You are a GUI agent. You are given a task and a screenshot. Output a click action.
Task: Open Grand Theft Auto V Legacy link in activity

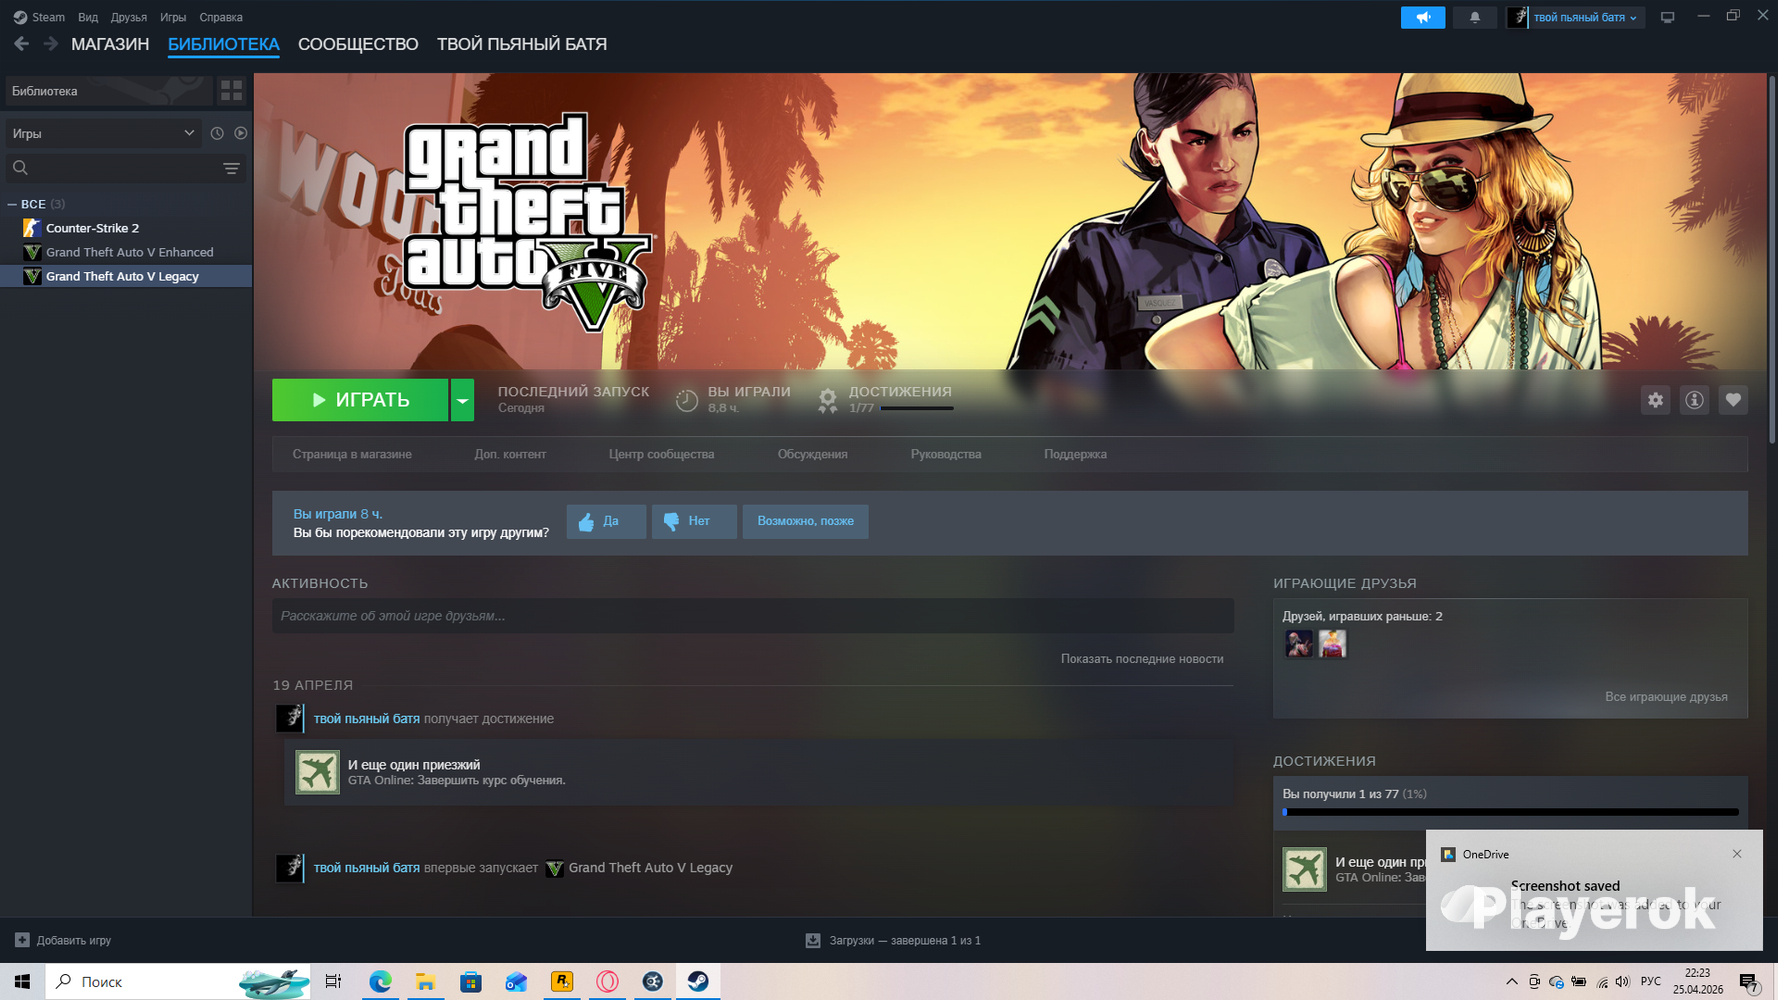[x=650, y=868]
